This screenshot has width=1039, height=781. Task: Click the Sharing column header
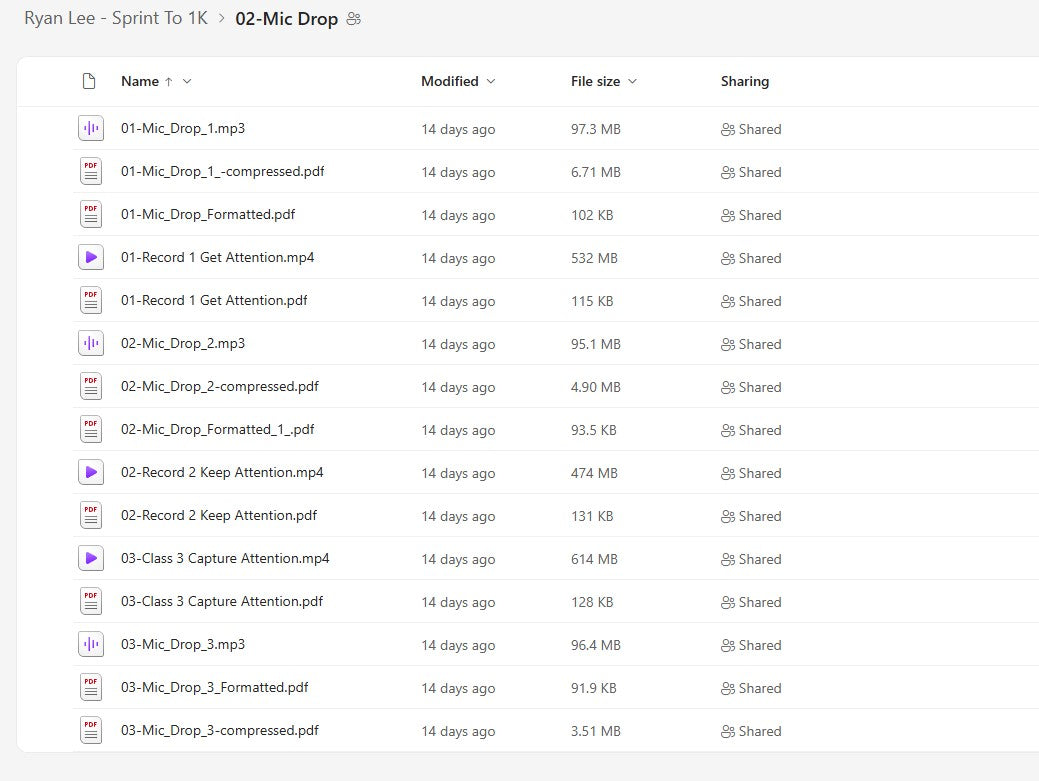(744, 82)
